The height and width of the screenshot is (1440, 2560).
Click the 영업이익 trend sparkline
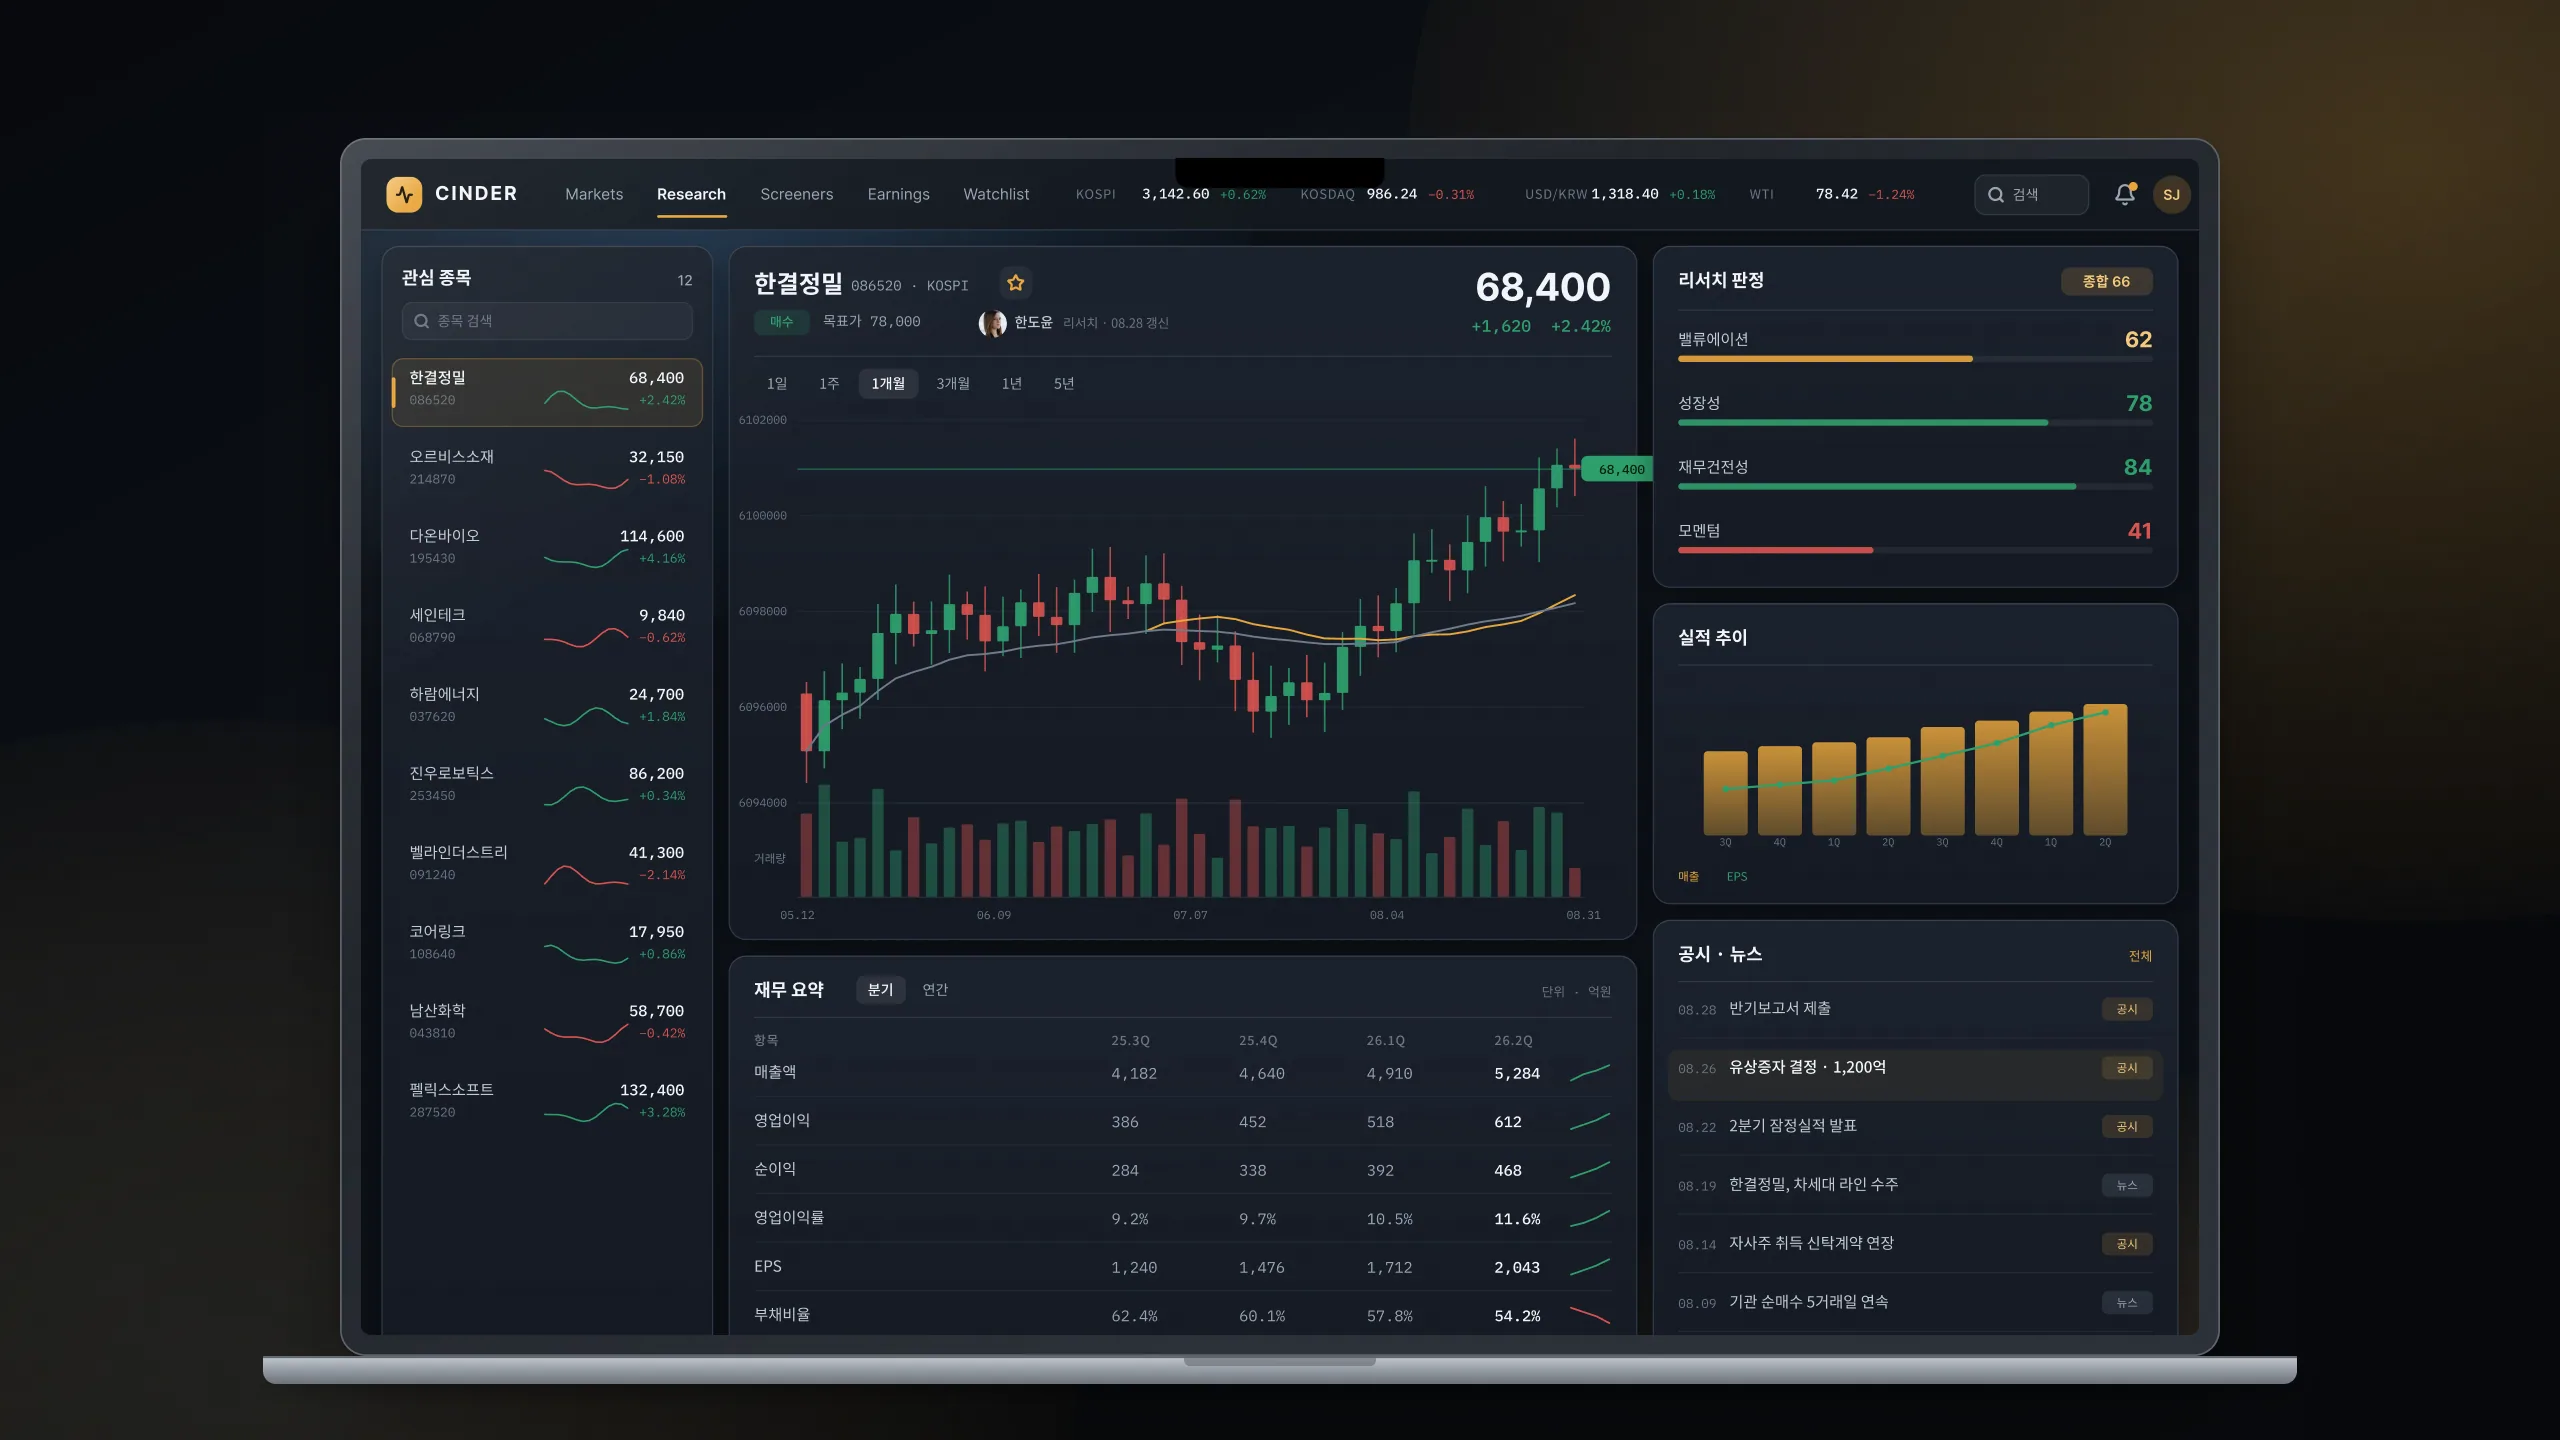pos(1589,1121)
